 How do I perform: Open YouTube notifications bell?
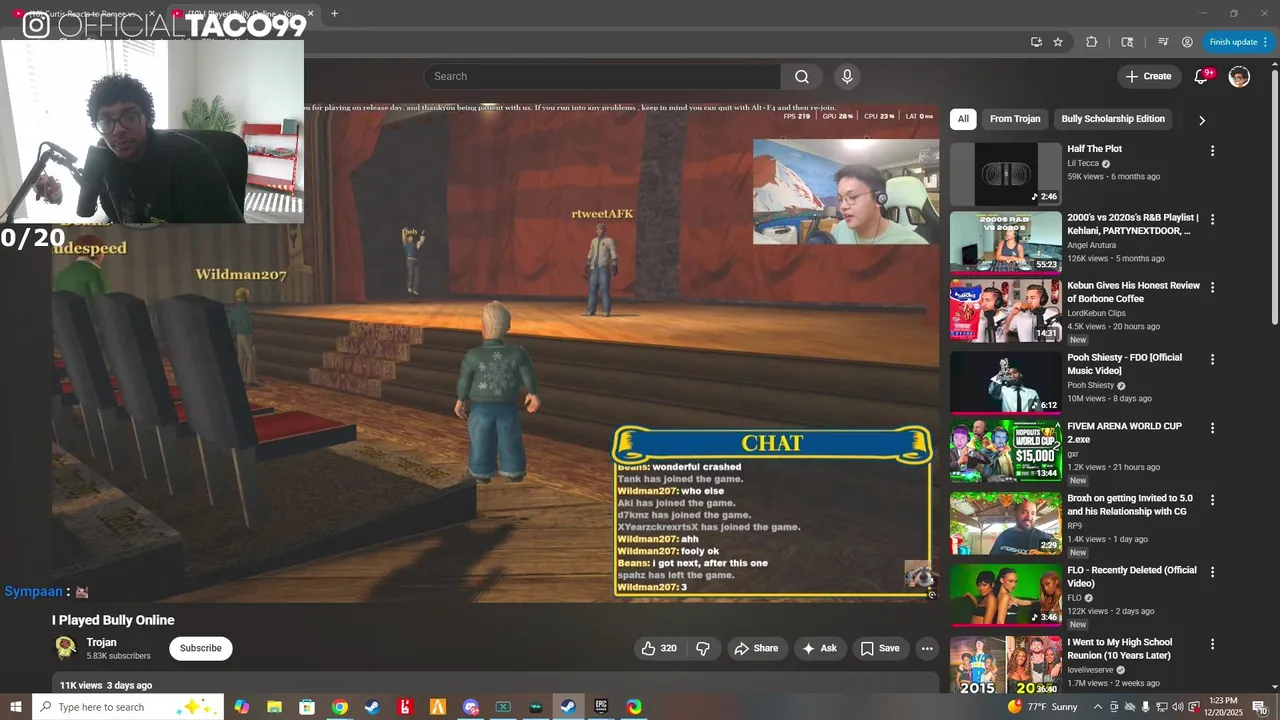(x=1202, y=77)
